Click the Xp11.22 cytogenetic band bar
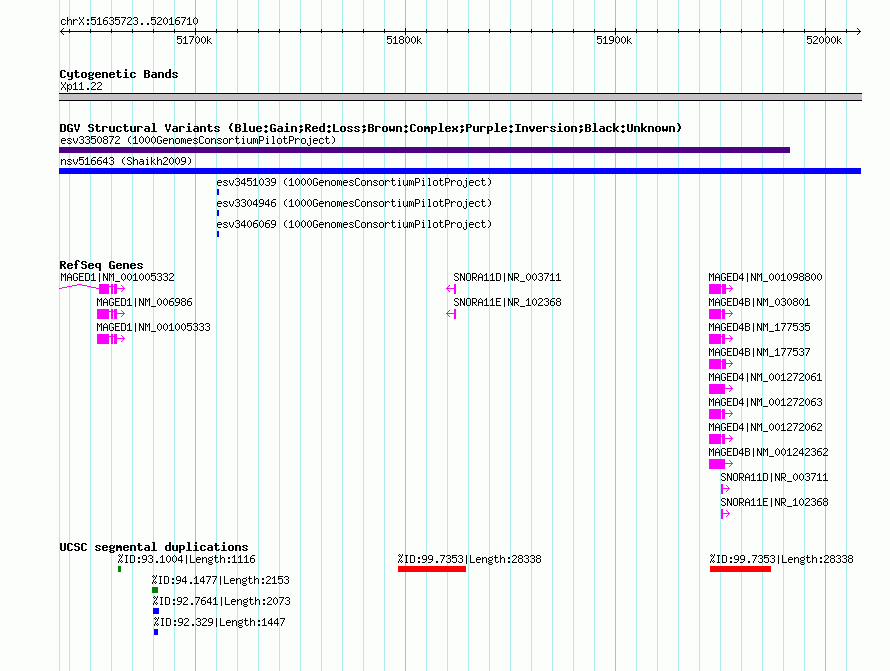The image size is (890, 671). click(460, 97)
